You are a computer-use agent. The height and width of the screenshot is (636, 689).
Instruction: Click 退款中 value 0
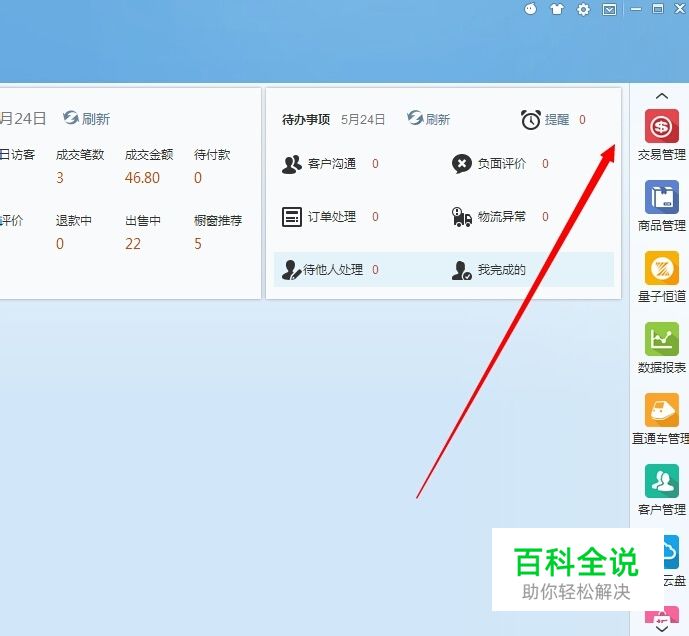[60, 243]
